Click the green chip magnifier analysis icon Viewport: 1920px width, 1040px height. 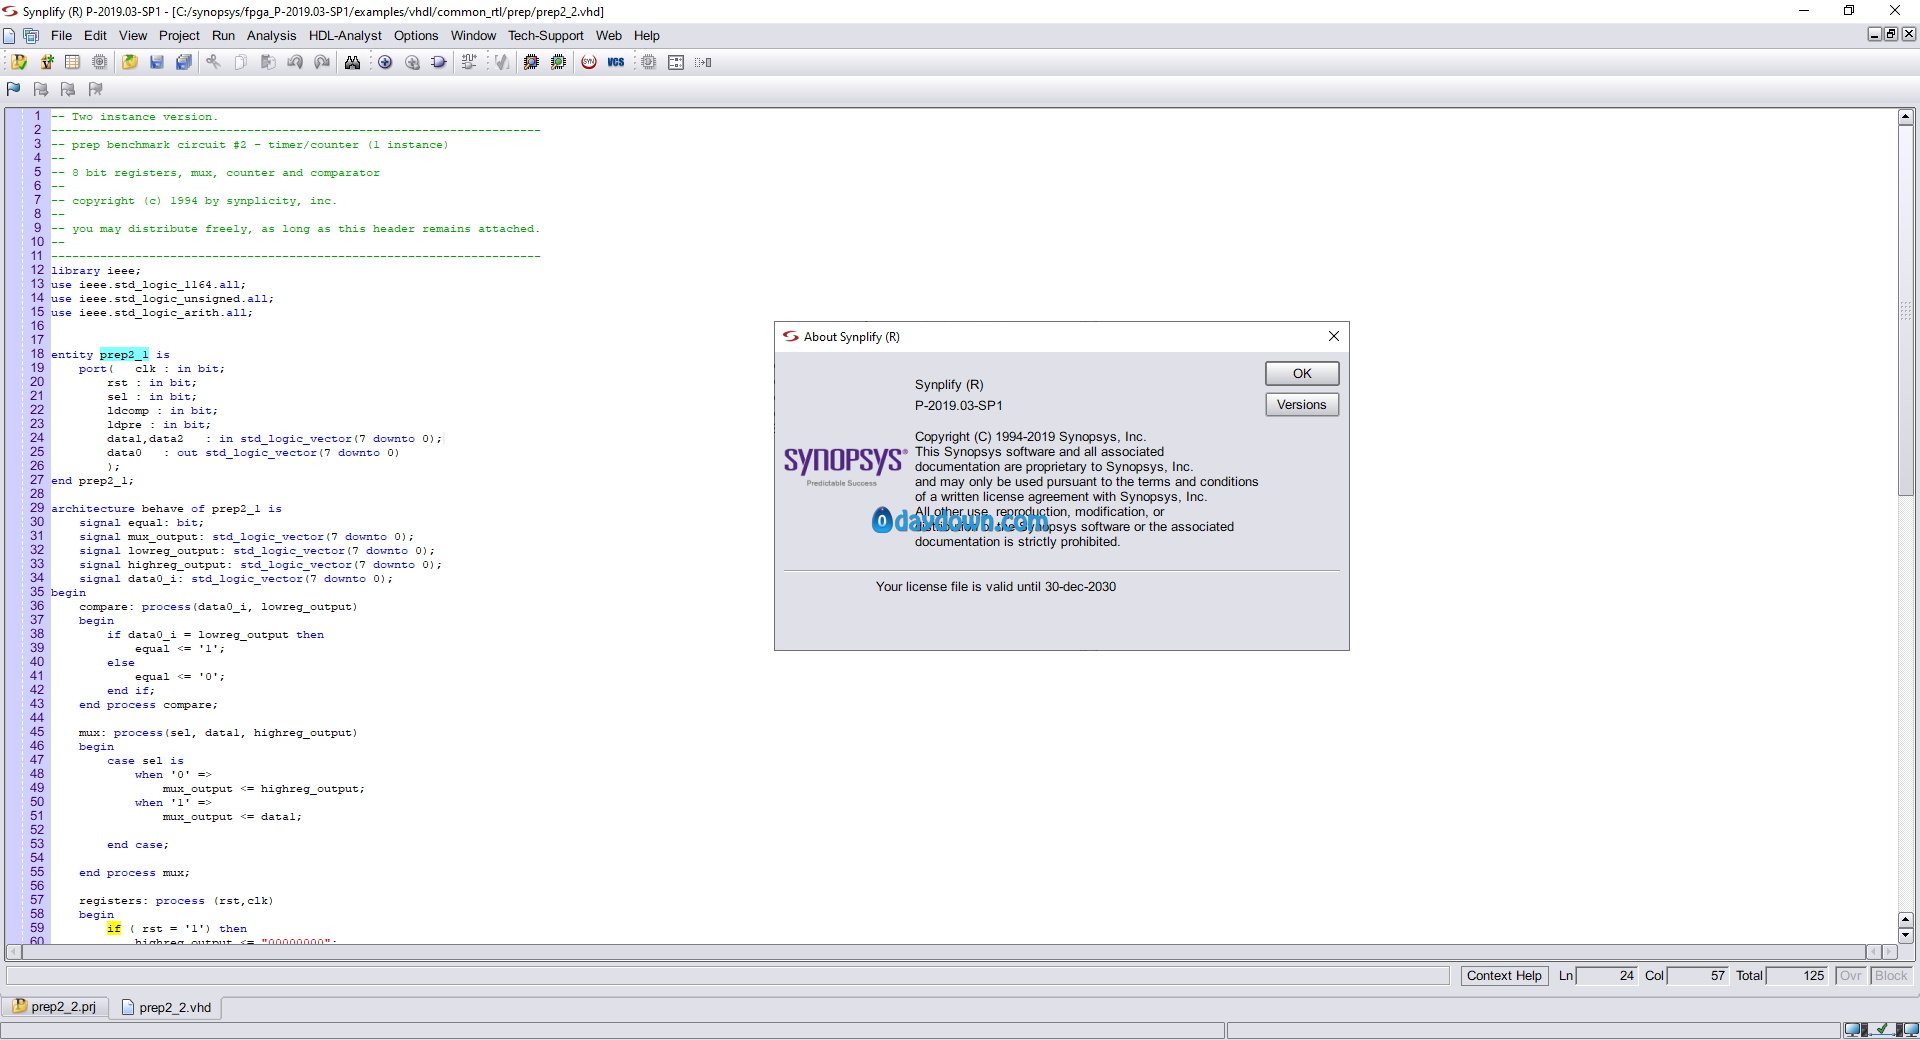point(558,62)
